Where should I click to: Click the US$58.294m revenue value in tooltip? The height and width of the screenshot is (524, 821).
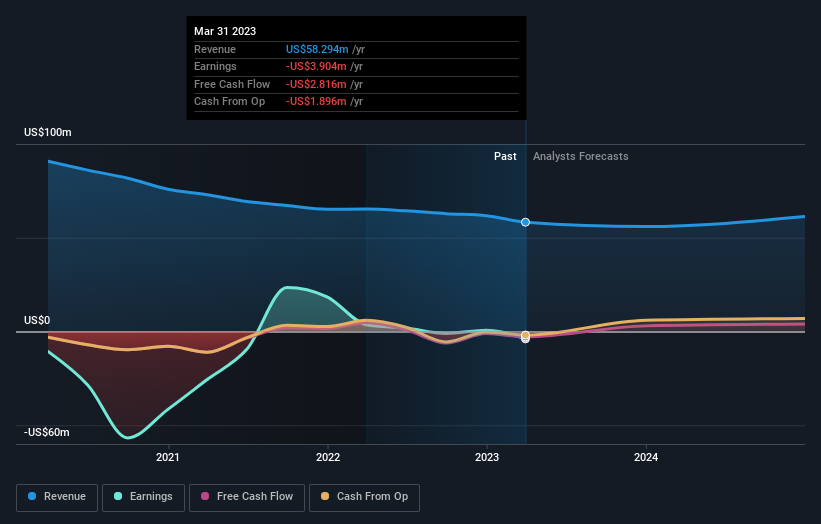coord(317,49)
